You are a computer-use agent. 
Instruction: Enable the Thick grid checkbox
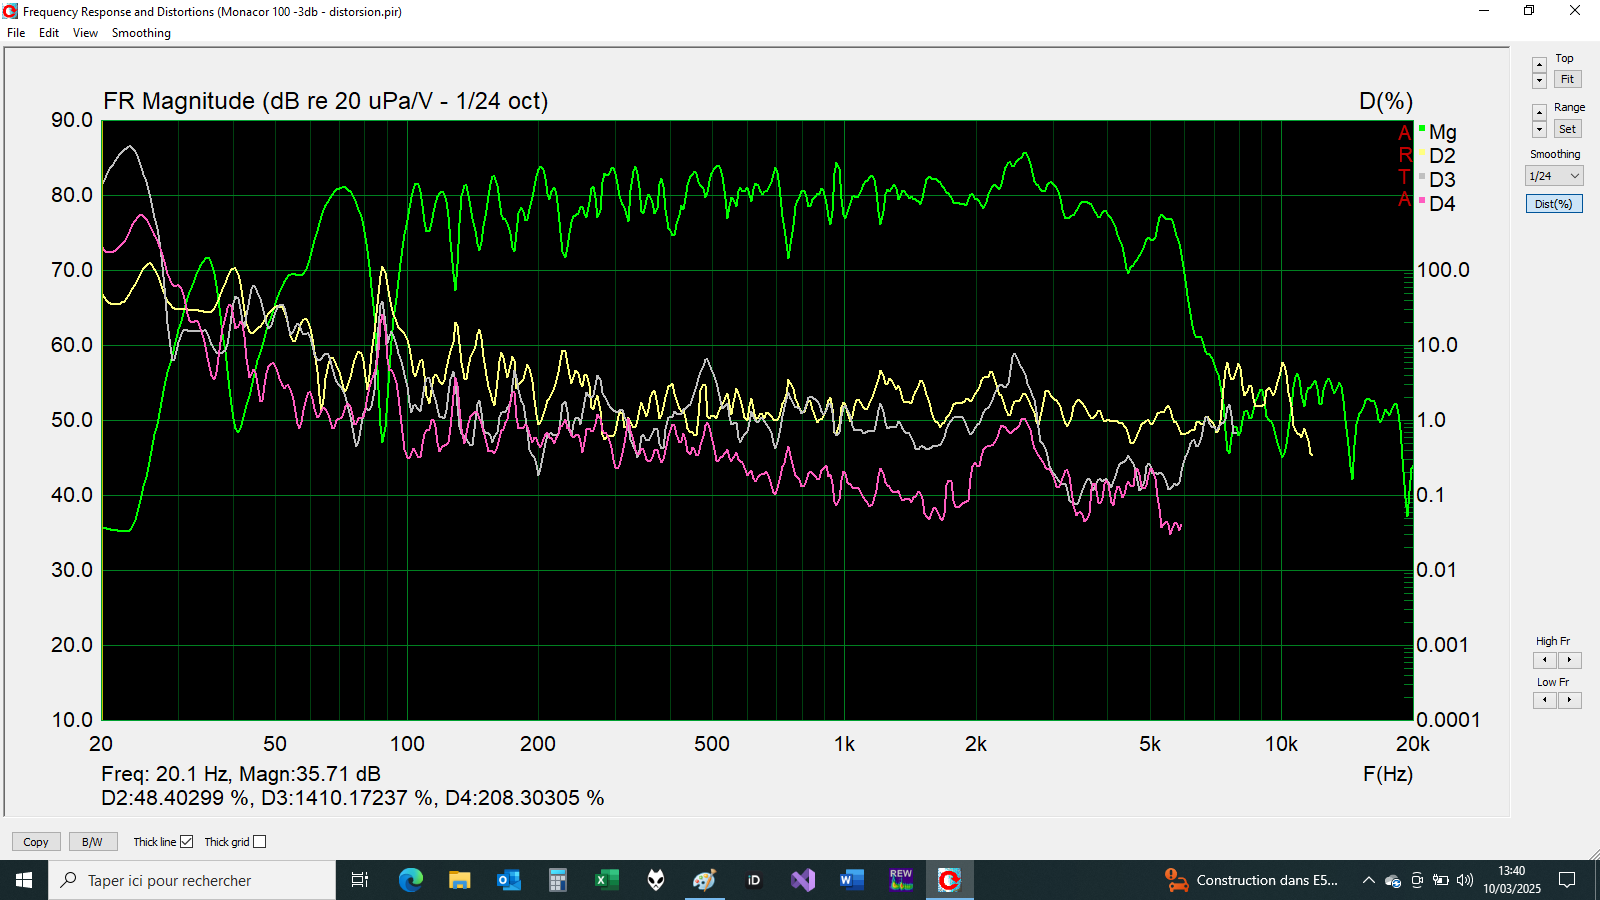click(260, 842)
